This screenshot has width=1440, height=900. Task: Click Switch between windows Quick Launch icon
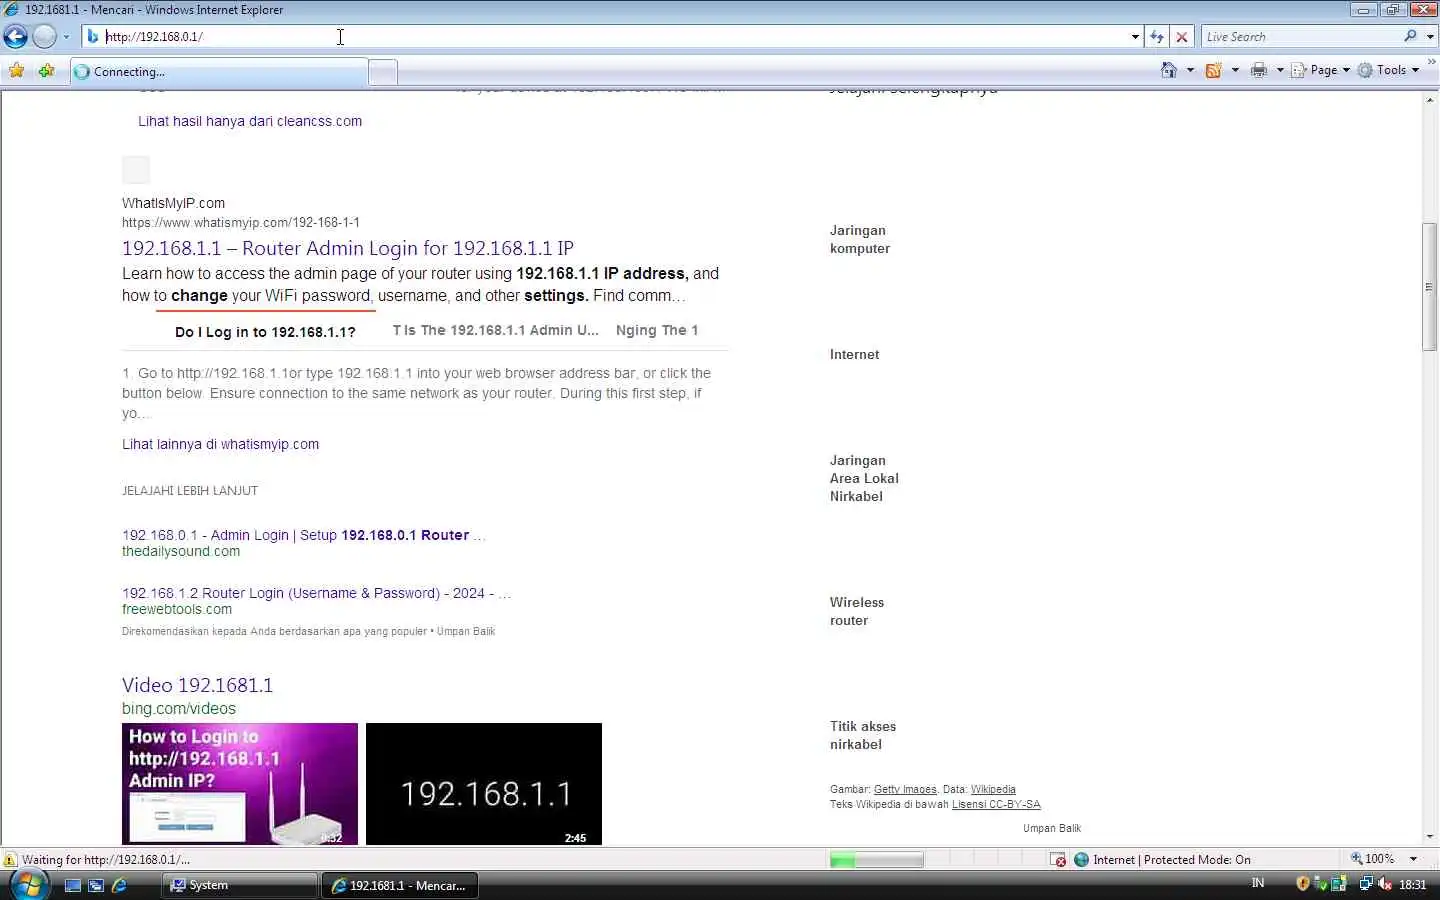coord(96,885)
